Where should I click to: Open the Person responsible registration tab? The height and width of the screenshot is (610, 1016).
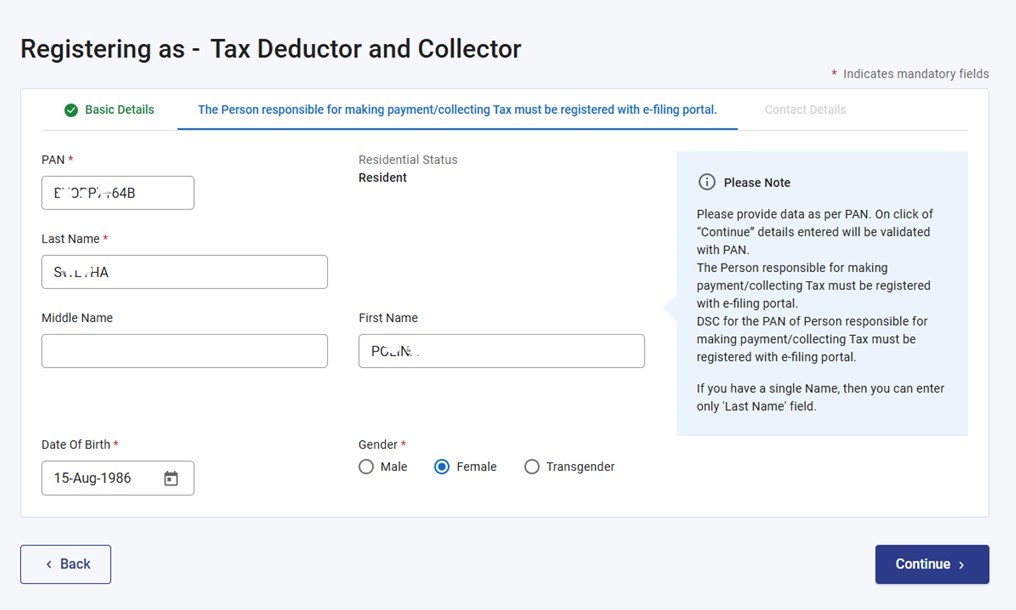[x=457, y=110]
